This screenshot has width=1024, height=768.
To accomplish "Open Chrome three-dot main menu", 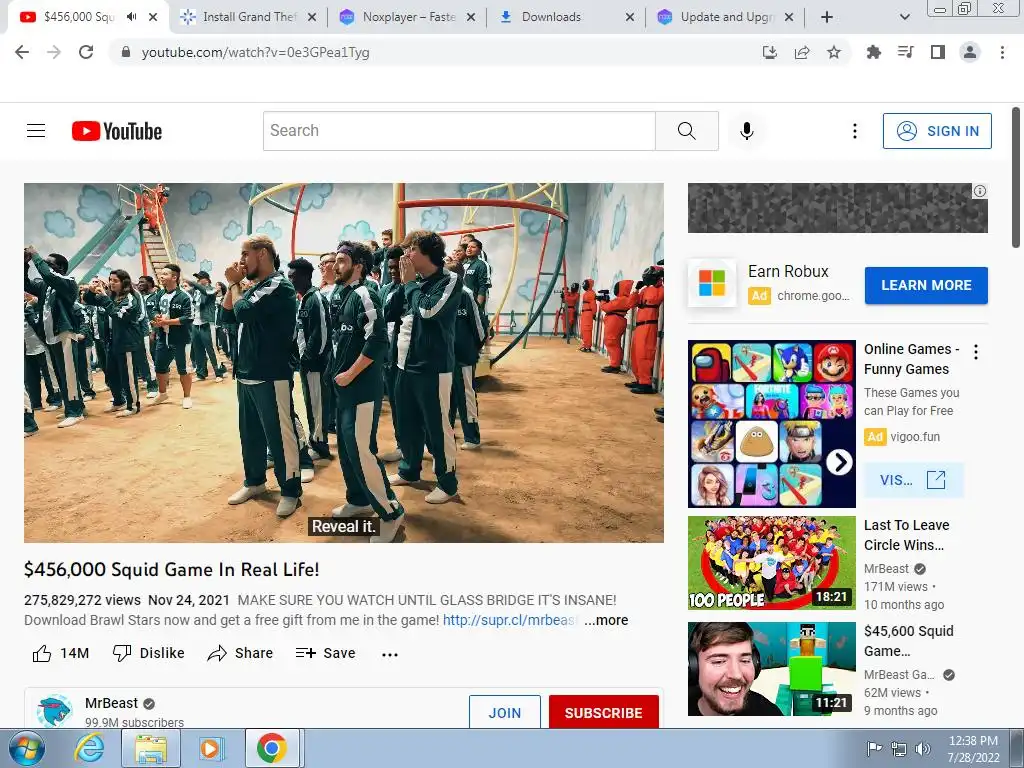I will pyautogui.click(x=1002, y=52).
